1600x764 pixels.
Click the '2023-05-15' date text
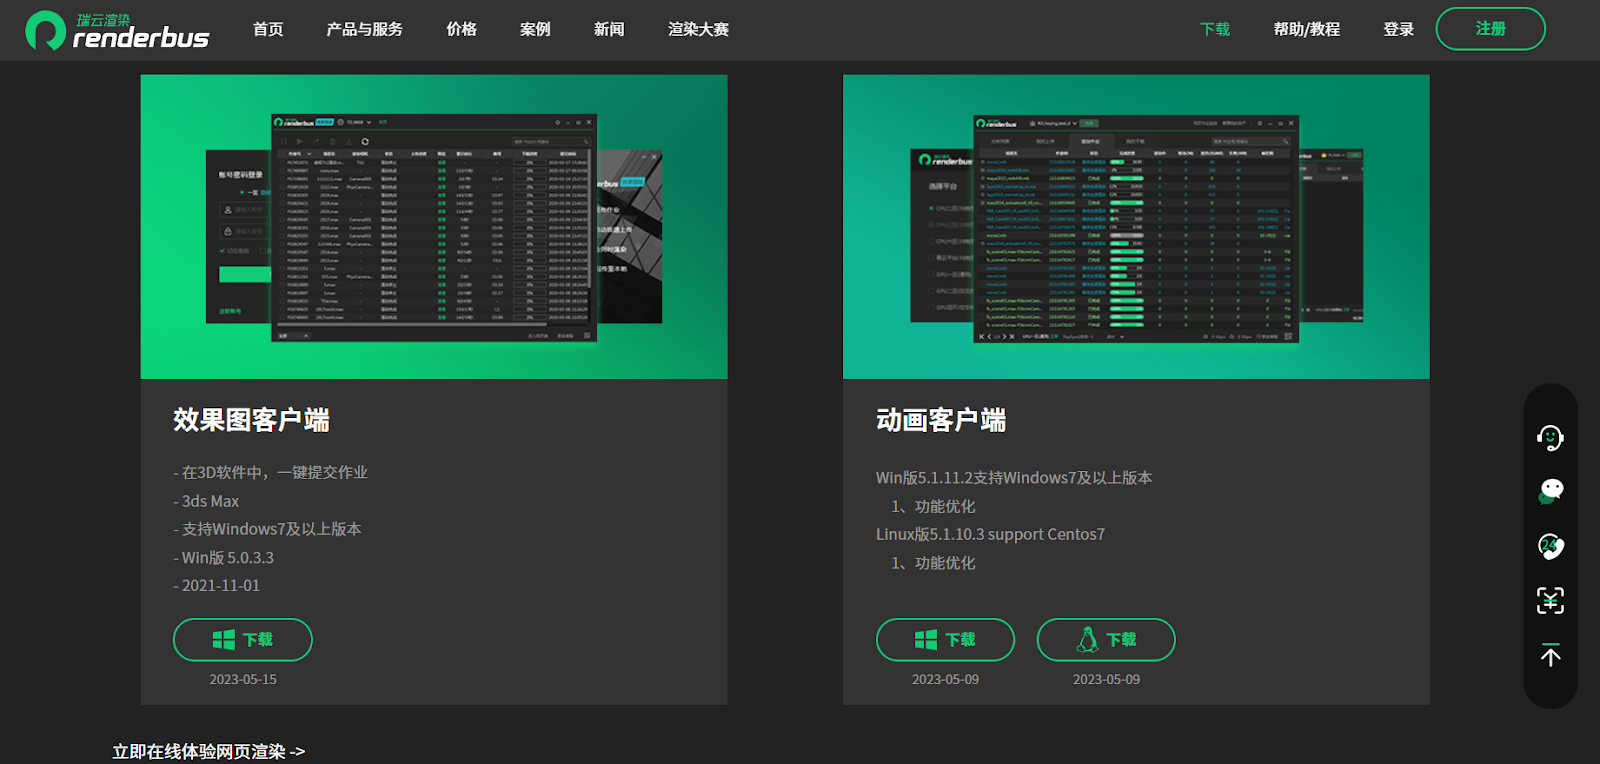tap(243, 679)
